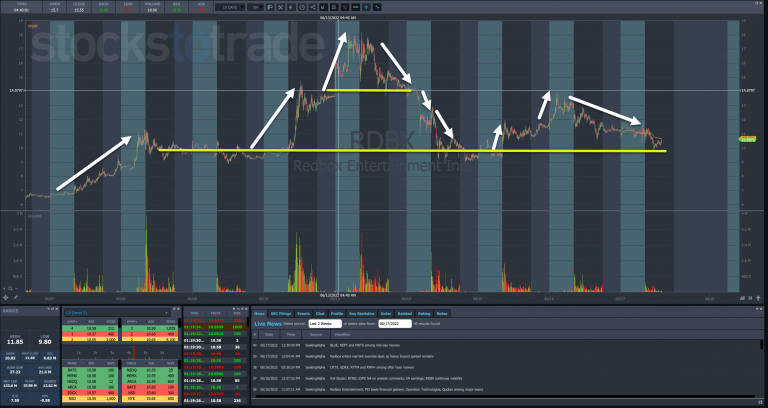Click the blue up-arrow toolbar icon
768x408 pixels.
(x=366, y=7)
